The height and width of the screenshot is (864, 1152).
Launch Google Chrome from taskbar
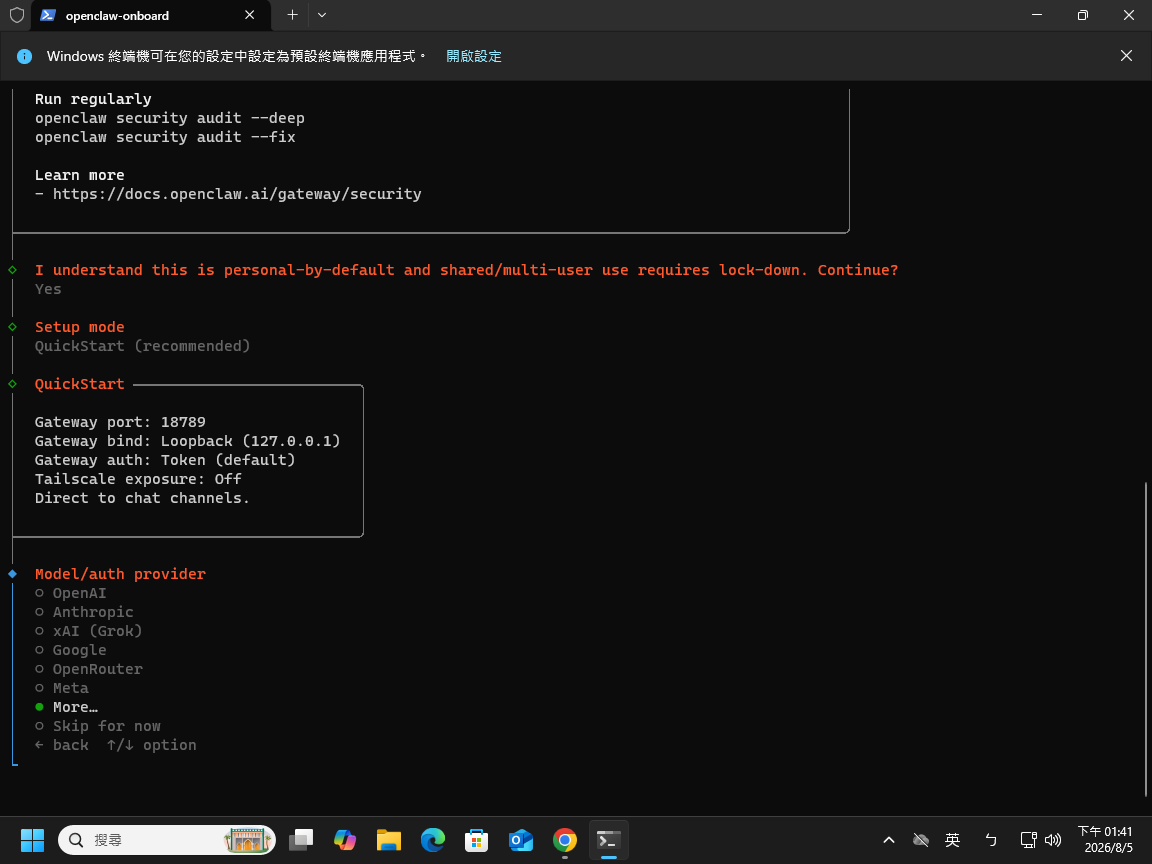coord(565,840)
